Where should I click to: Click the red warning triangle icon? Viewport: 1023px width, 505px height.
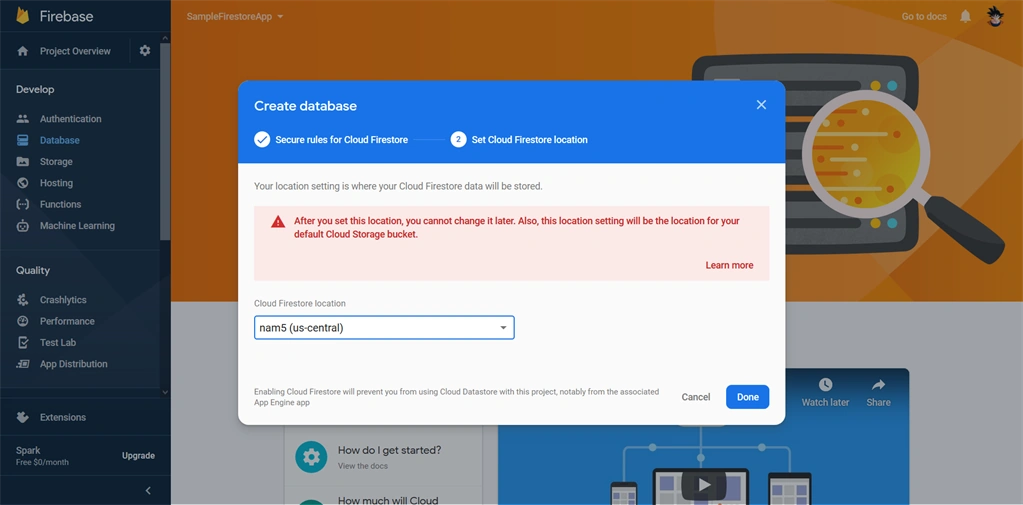click(x=279, y=222)
